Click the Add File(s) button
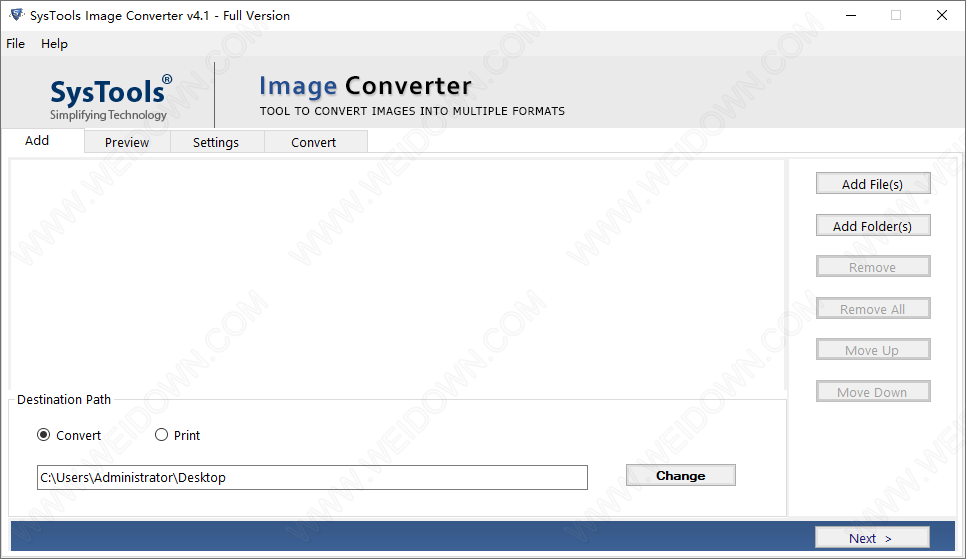This screenshot has width=966, height=559. point(873,184)
